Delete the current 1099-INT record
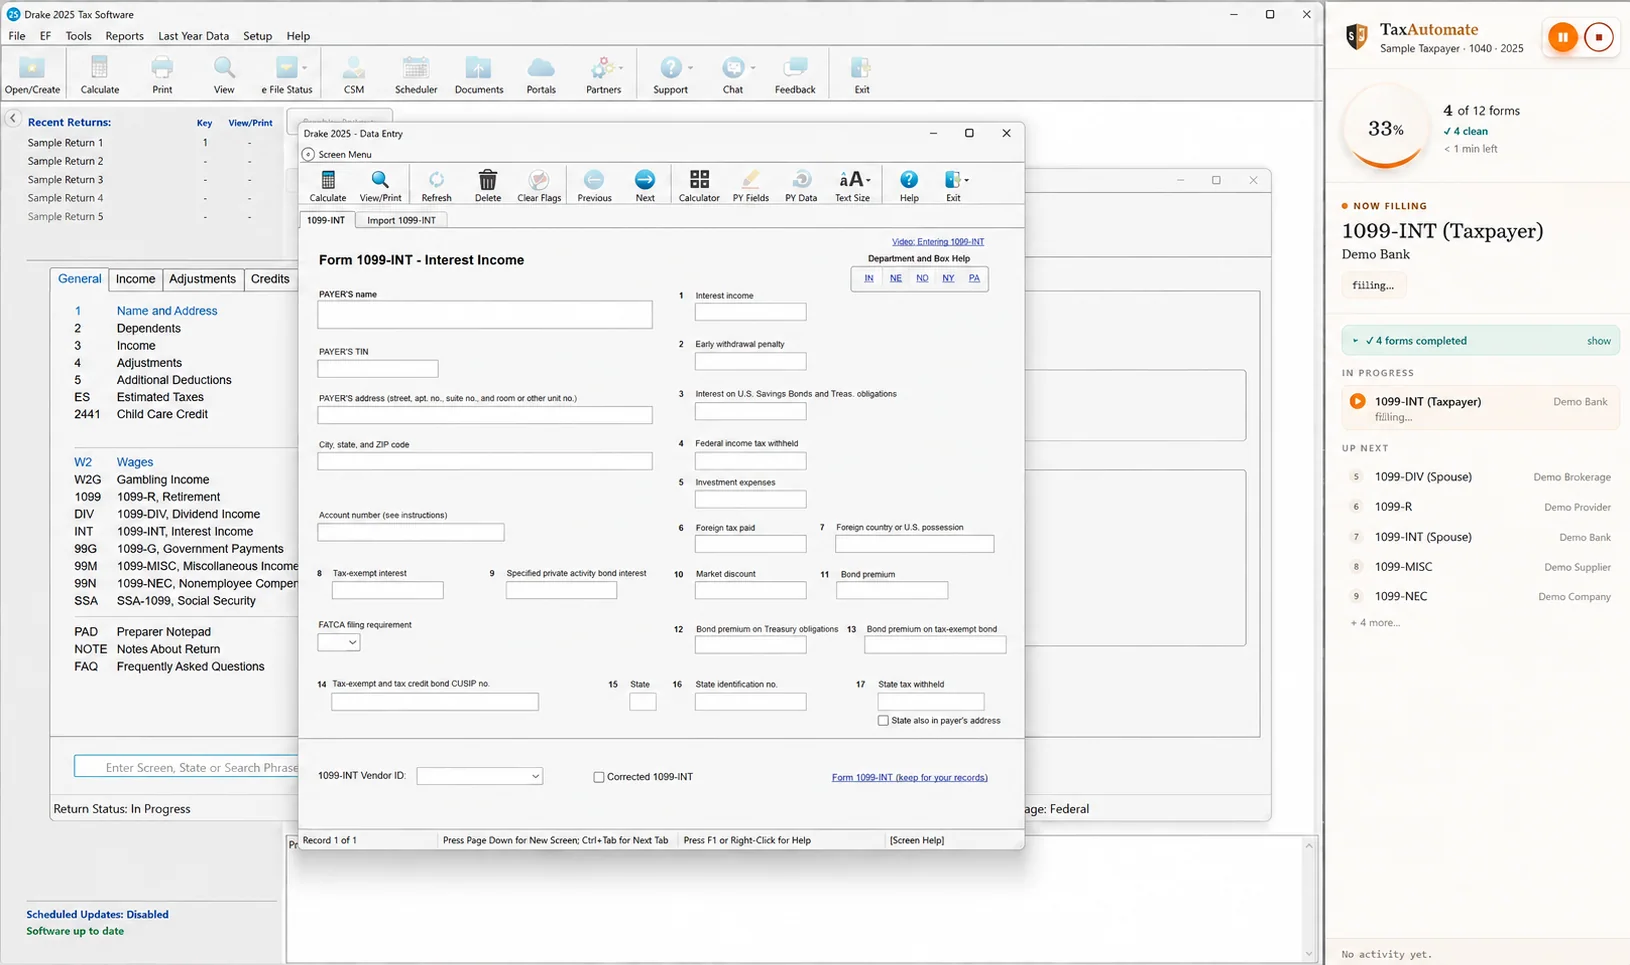The height and width of the screenshot is (965, 1630). click(x=488, y=186)
